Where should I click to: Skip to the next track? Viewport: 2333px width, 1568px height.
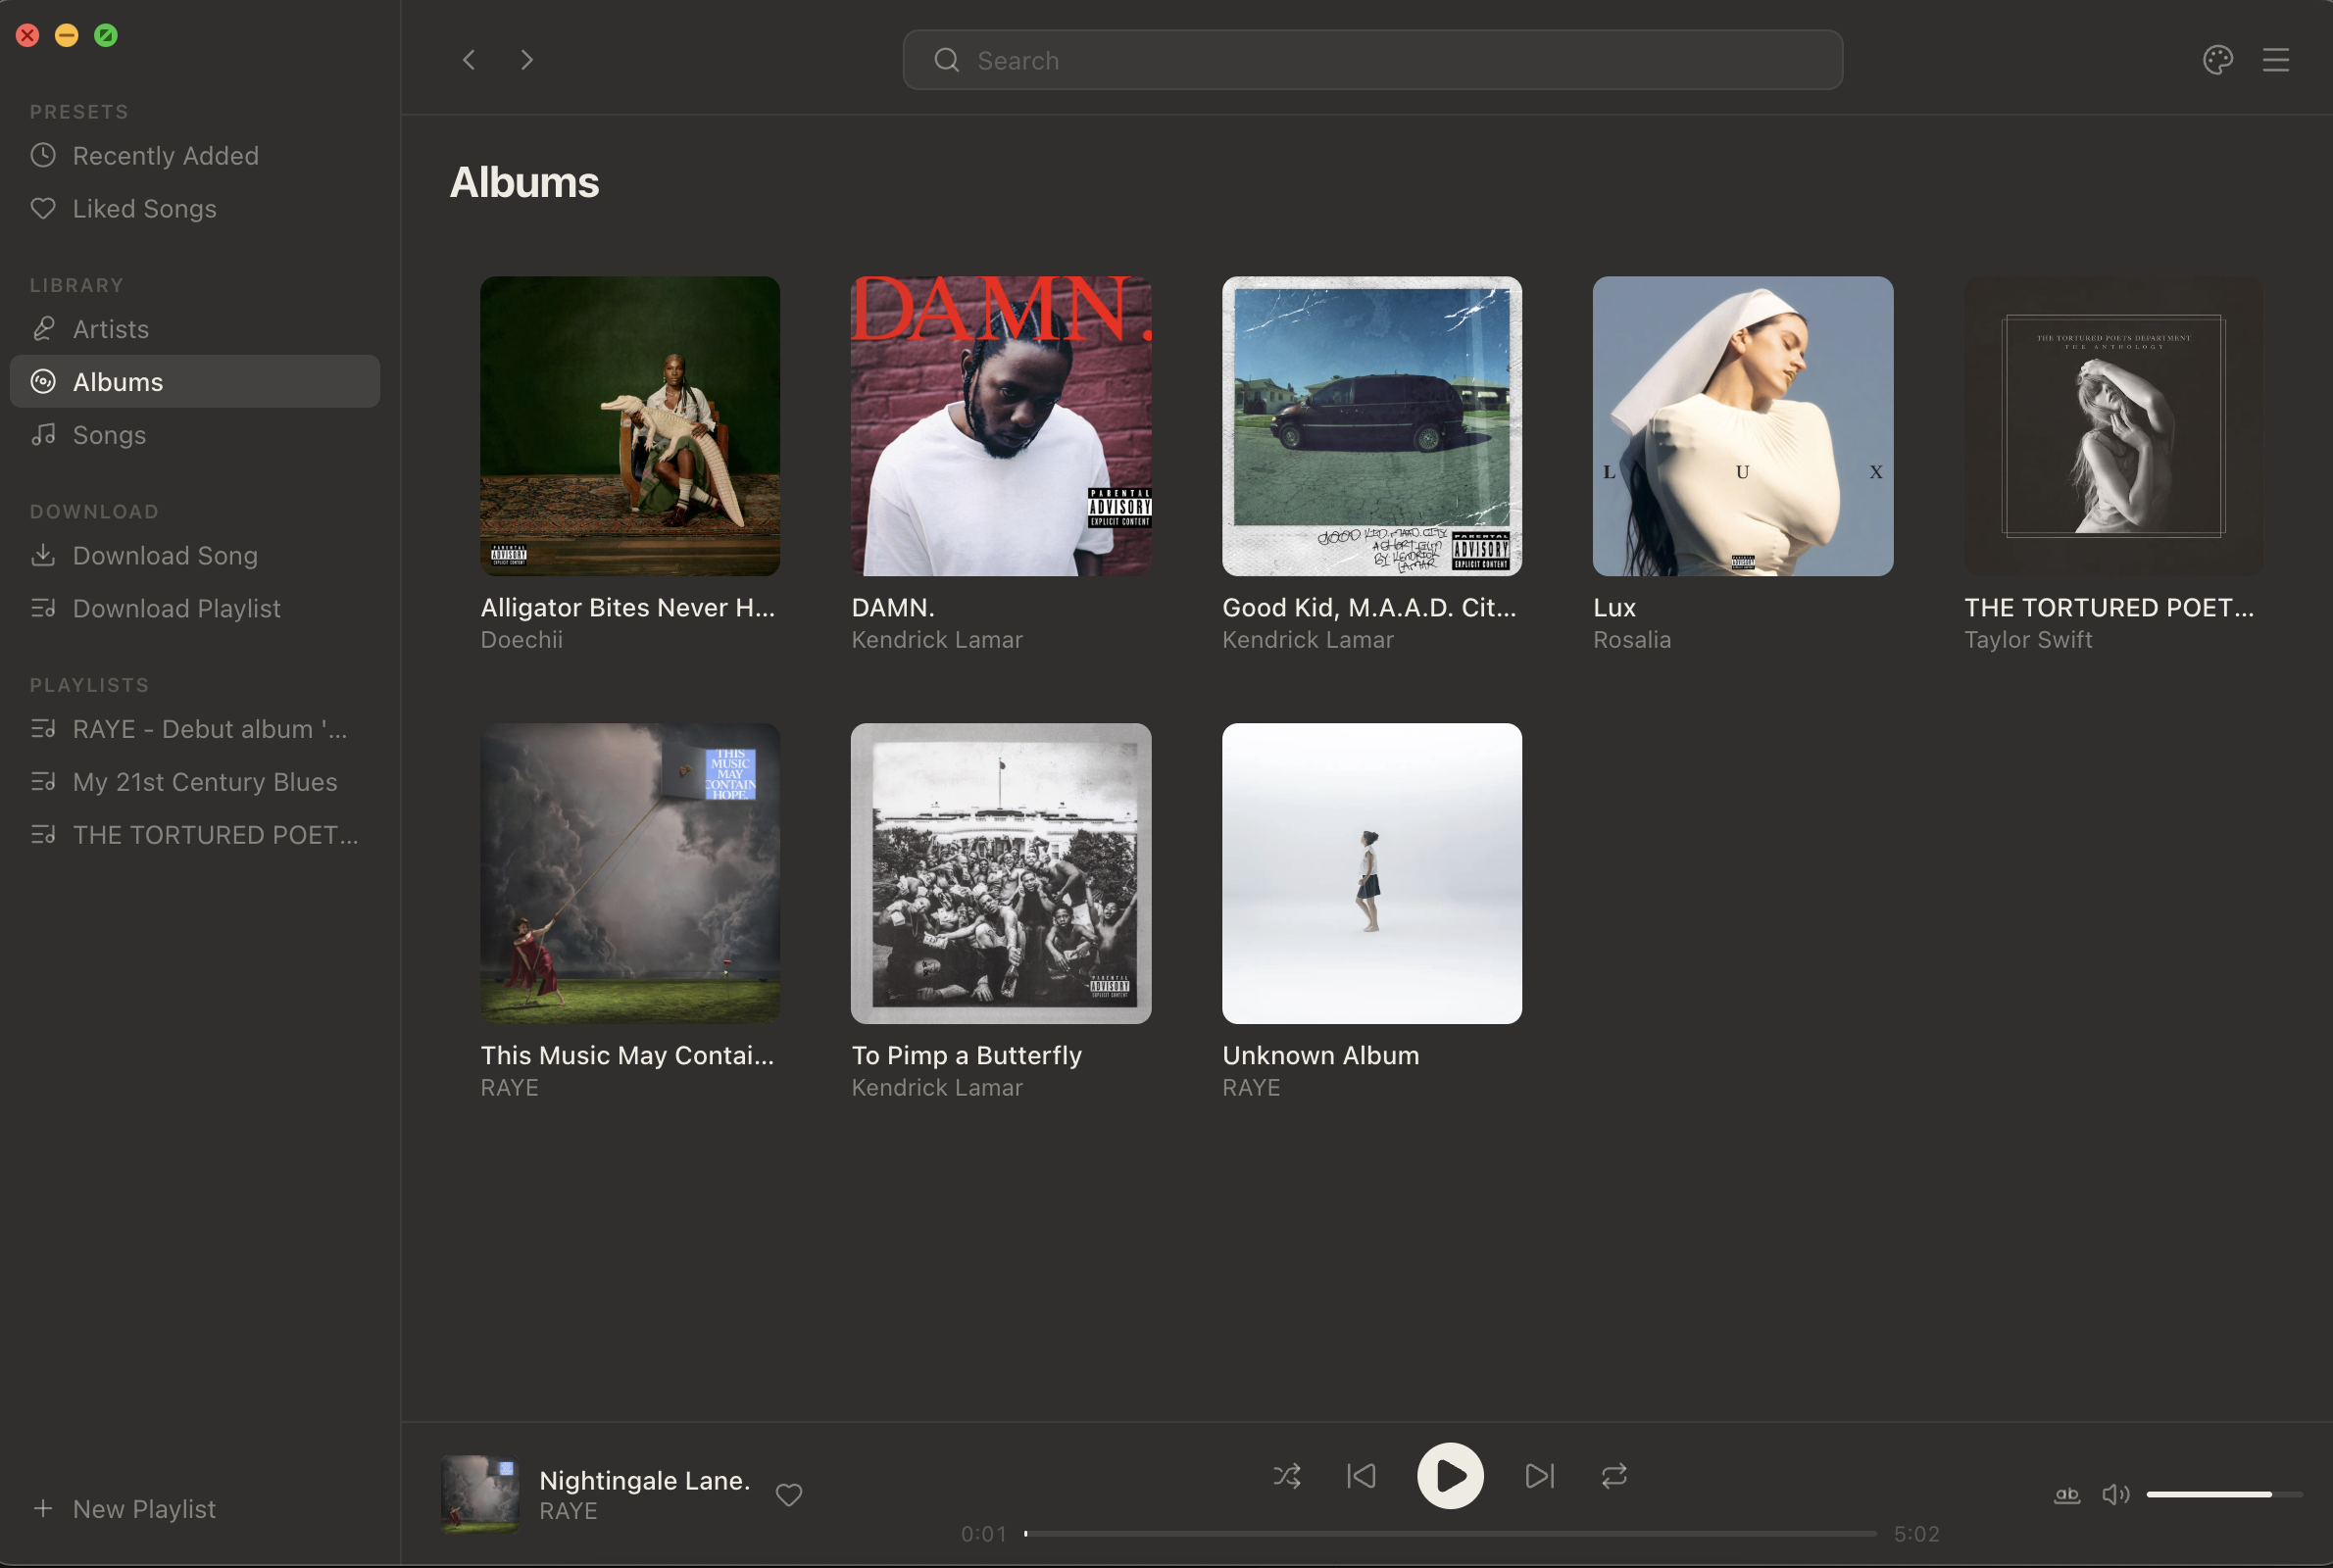(x=1539, y=1475)
